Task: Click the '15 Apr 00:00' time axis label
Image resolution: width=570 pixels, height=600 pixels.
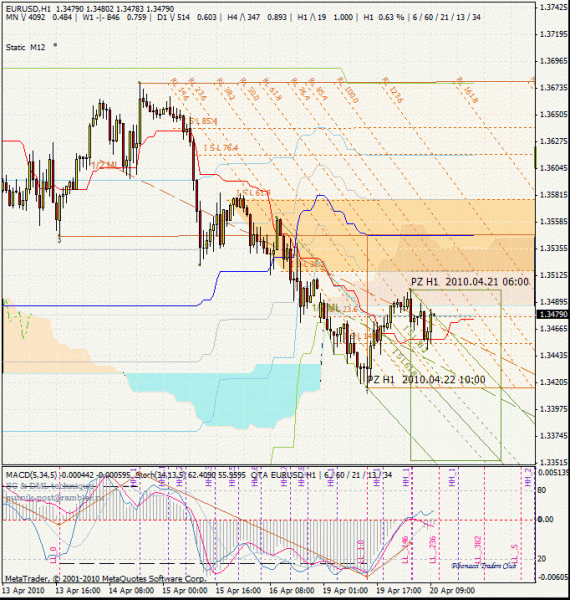Action: click(185, 590)
